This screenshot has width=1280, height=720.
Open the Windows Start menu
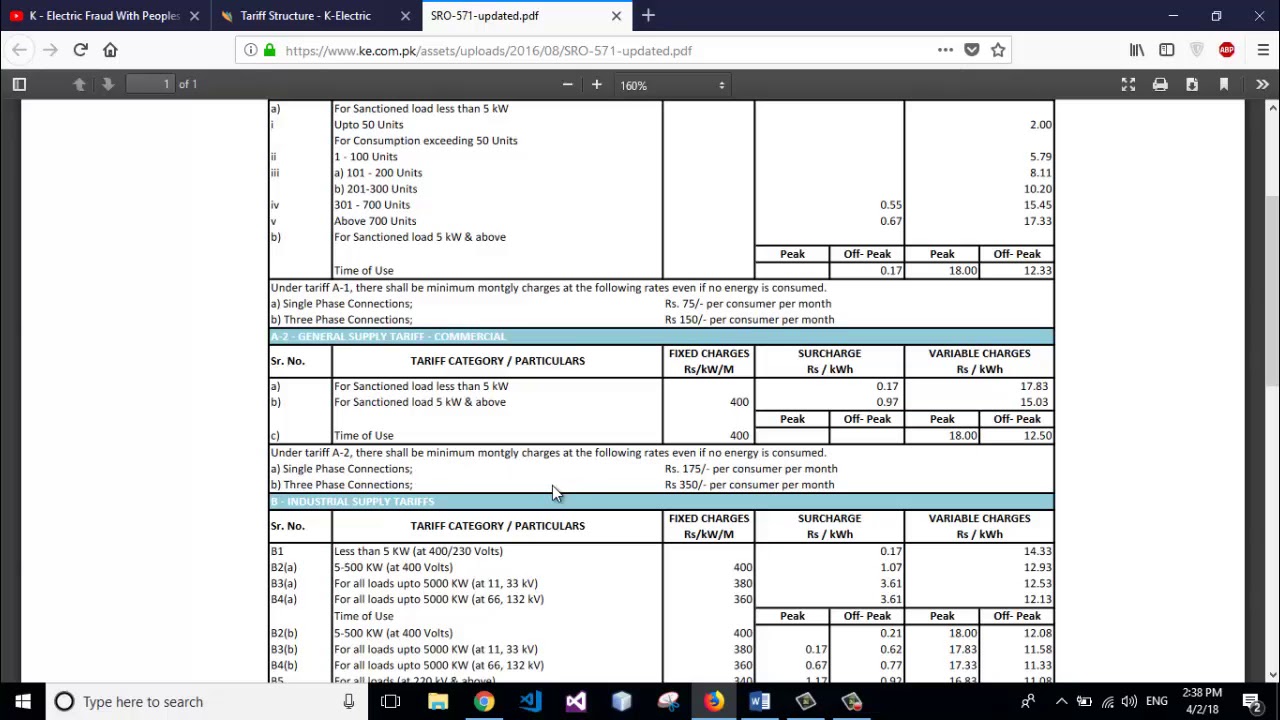click(23, 702)
